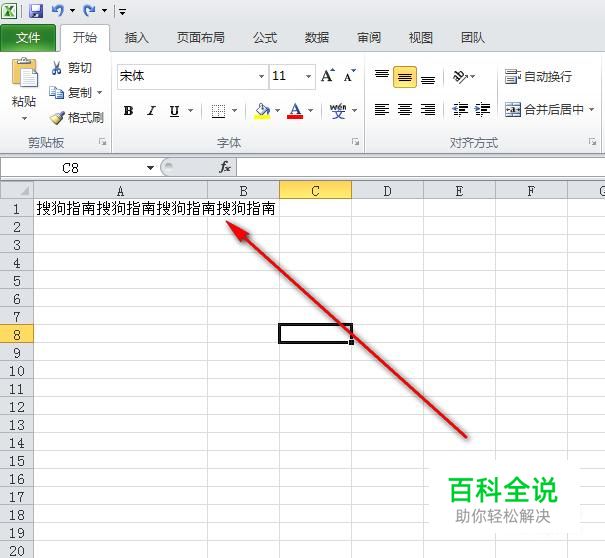Toggle Center horizontal alignment
The height and width of the screenshot is (558, 605).
pyautogui.click(x=405, y=110)
